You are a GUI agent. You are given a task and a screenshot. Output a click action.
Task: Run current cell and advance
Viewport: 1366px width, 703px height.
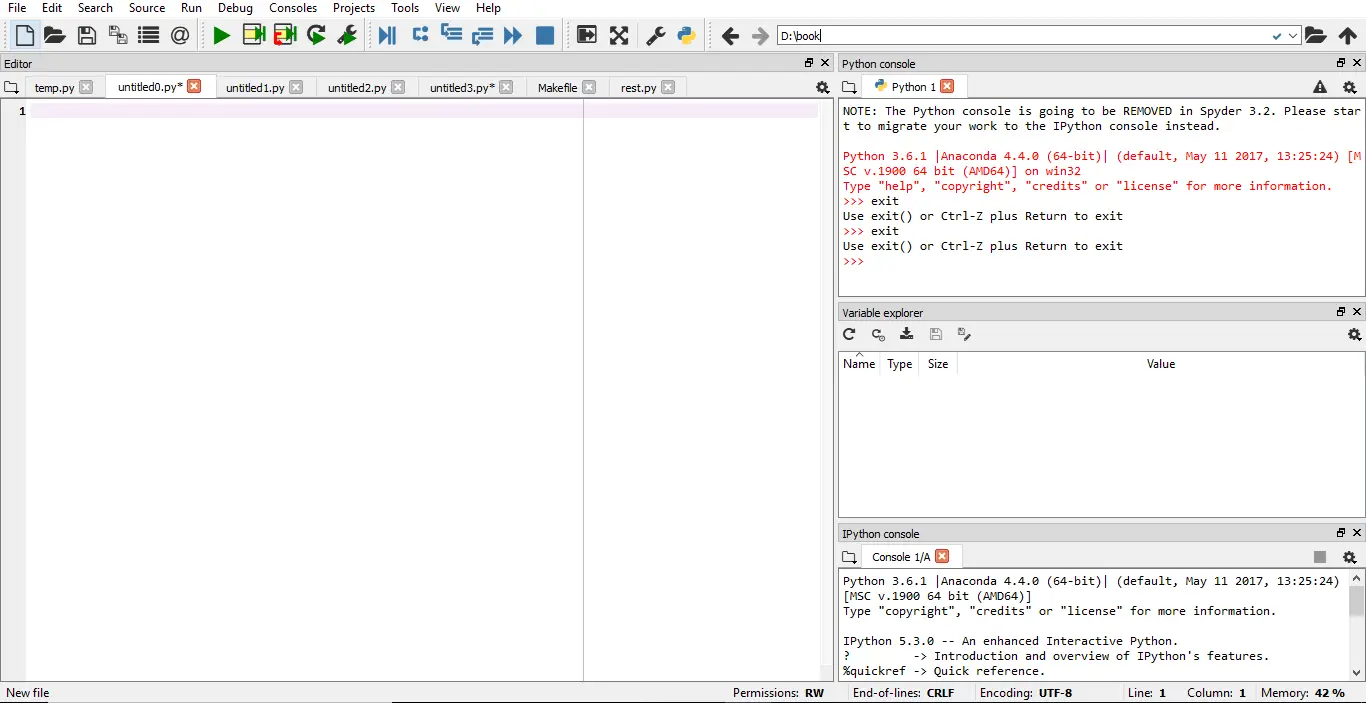pyautogui.click(x=285, y=36)
